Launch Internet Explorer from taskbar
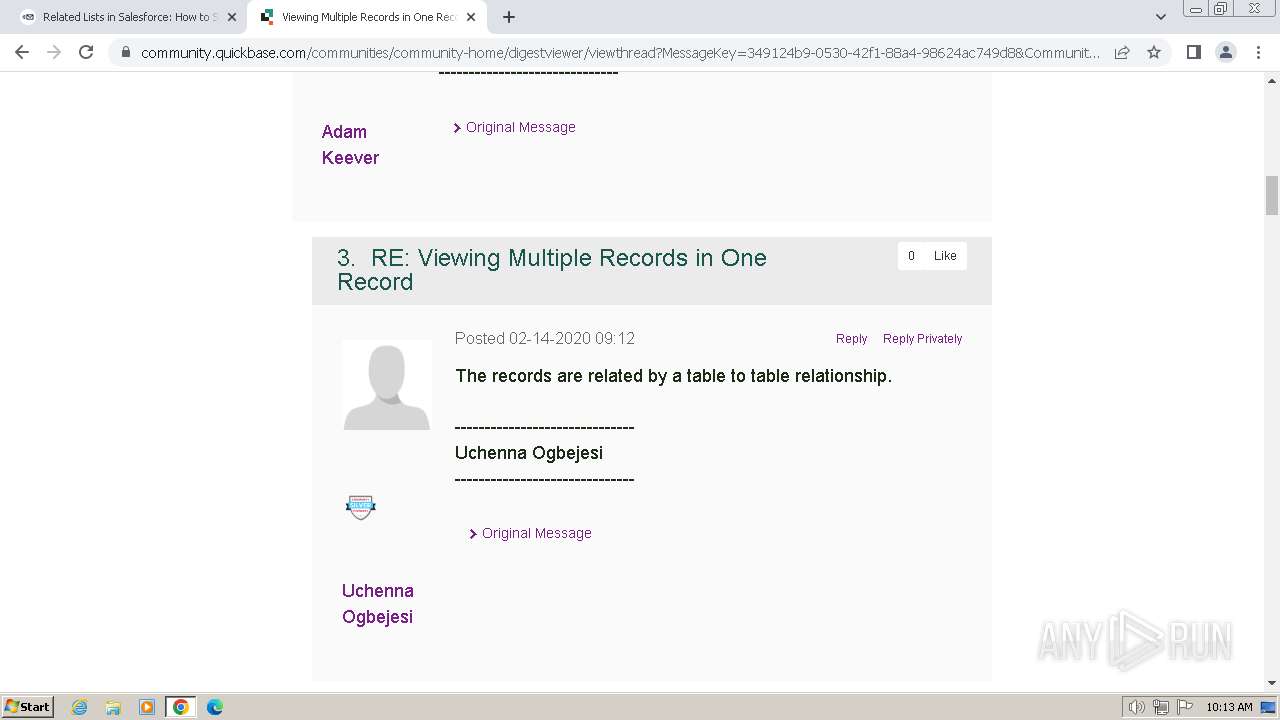The height and width of the screenshot is (720, 1280). coord(80,707)
